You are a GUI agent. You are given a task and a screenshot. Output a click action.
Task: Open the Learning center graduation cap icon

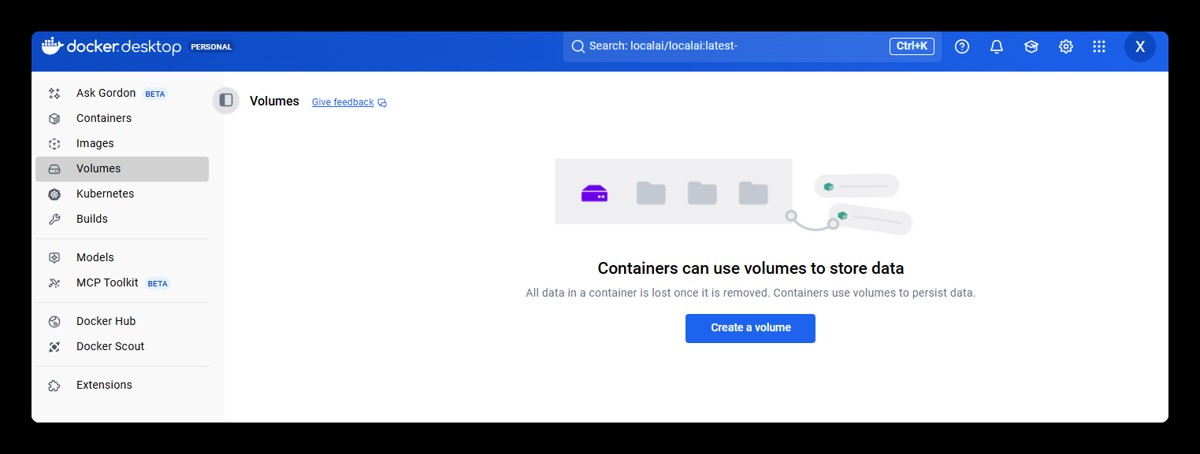click(x=1031, y=46)
